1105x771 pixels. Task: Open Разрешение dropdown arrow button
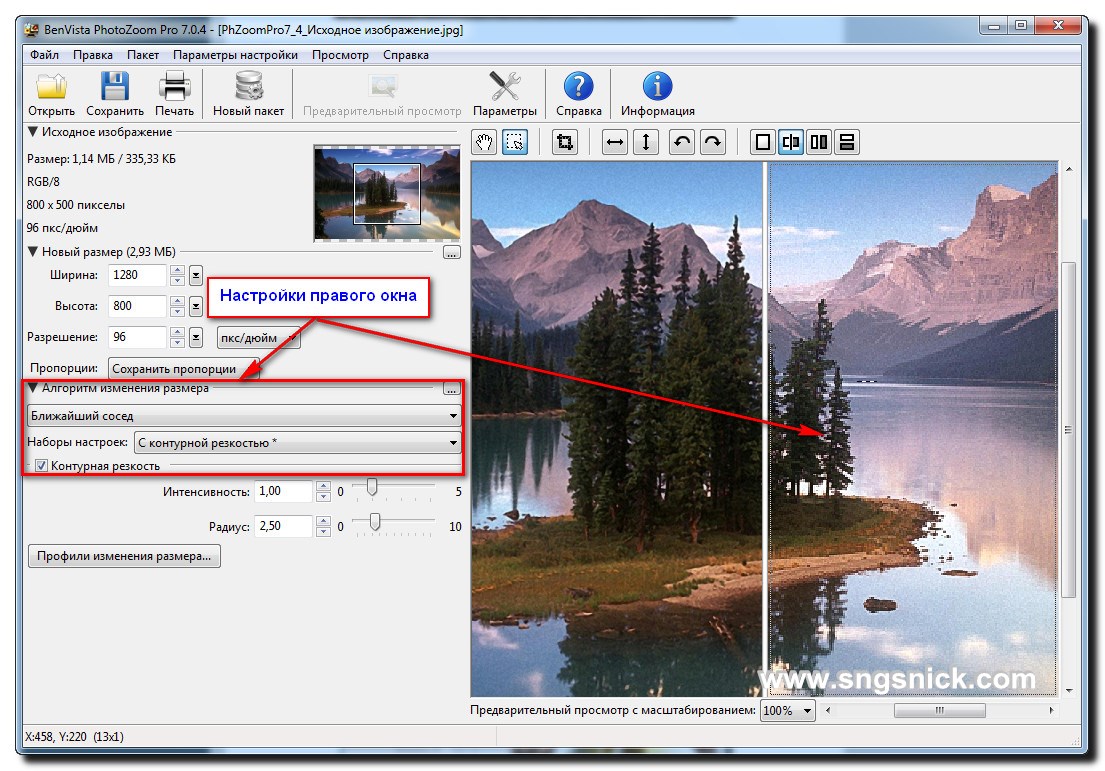[196, 337]
